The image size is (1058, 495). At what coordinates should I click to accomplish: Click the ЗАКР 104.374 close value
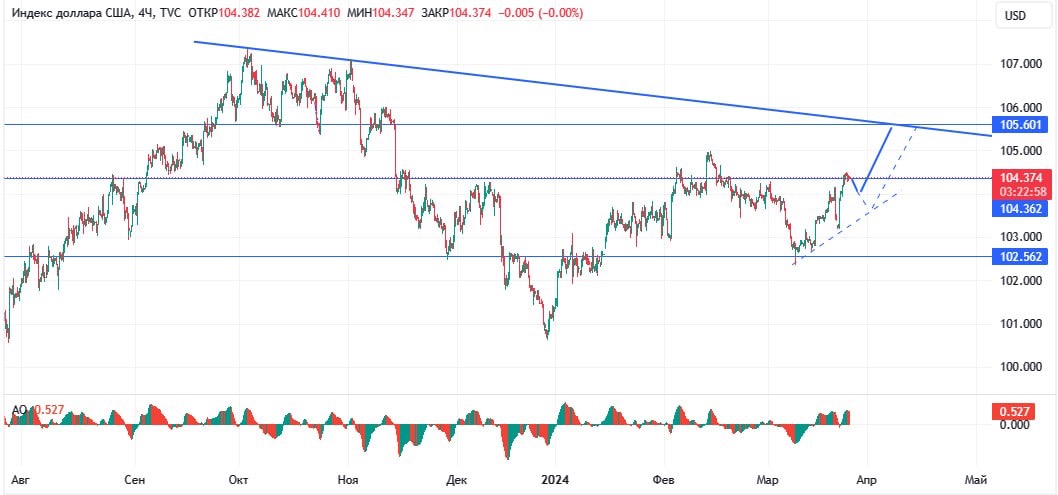458,13
